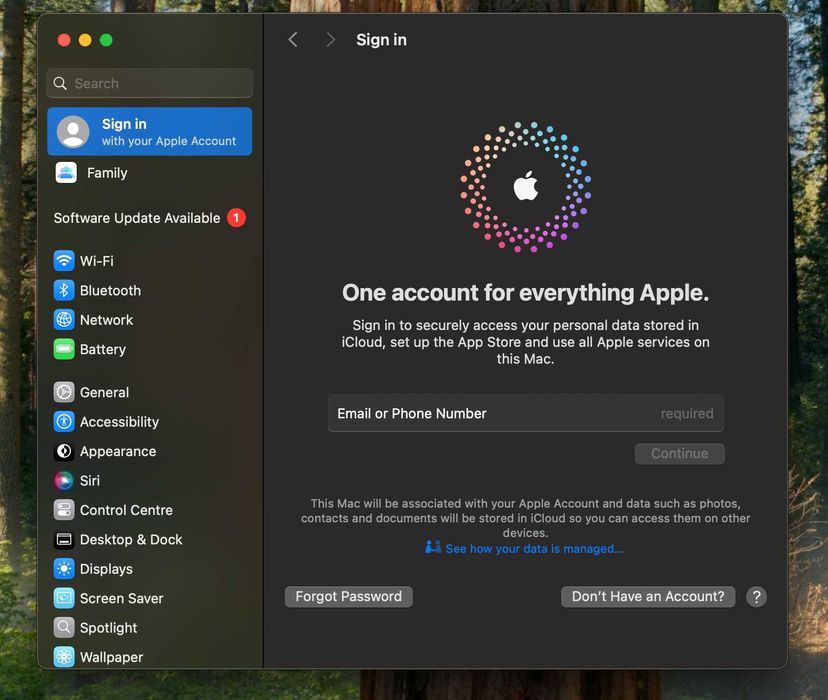Focus the Email or Phone Number field
Image resolution: width=828 pixels, height=700 pixels.
click(x=525, y=413)
